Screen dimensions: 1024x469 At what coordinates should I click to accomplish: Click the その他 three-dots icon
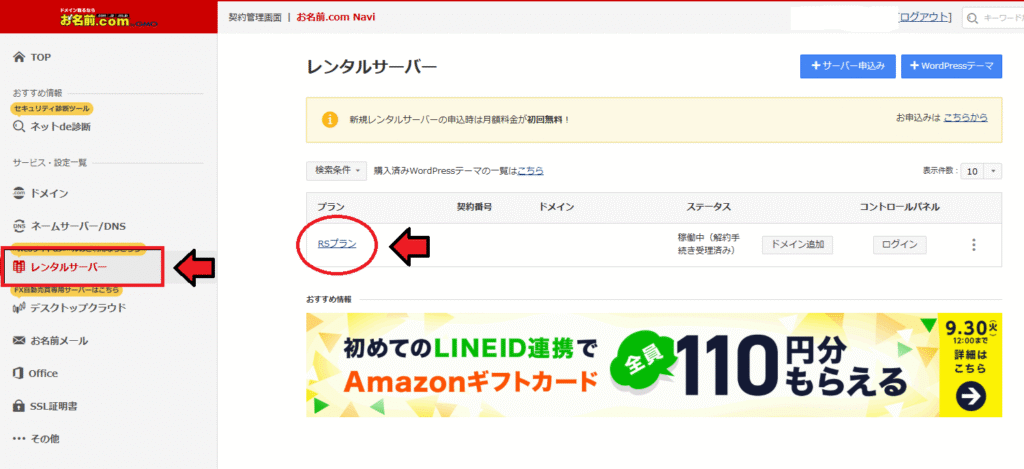tap(19, 439)
